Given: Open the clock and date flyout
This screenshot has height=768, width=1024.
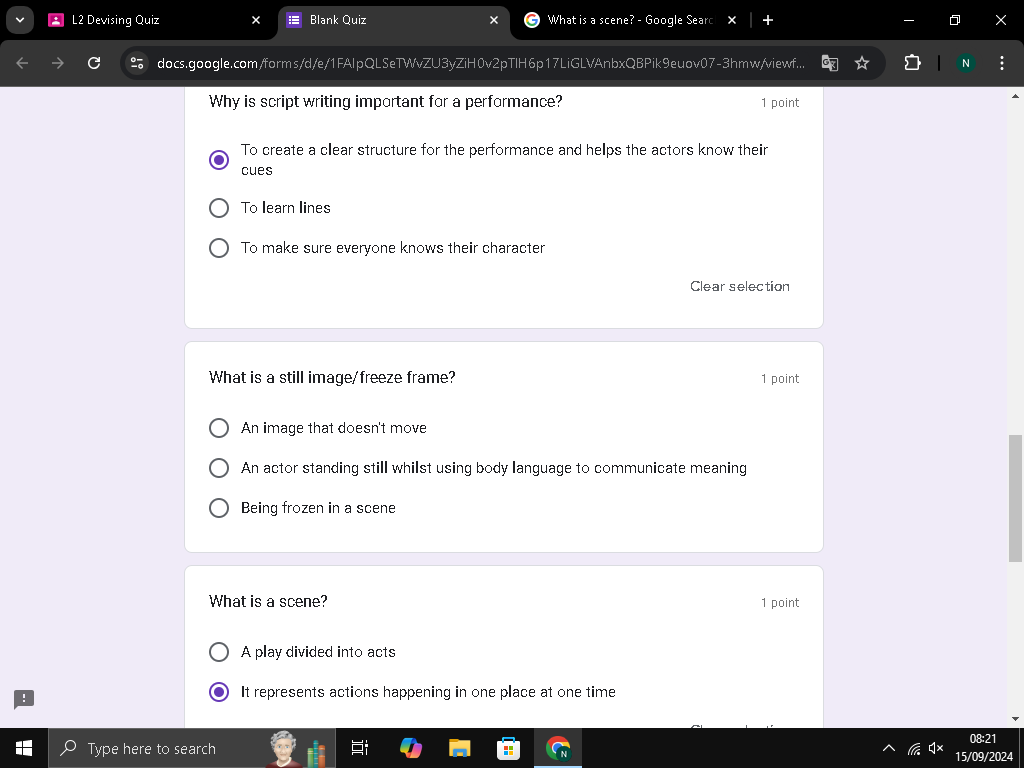Looking at the screenshot, I should pyautogui.click(x=984, y=748).
